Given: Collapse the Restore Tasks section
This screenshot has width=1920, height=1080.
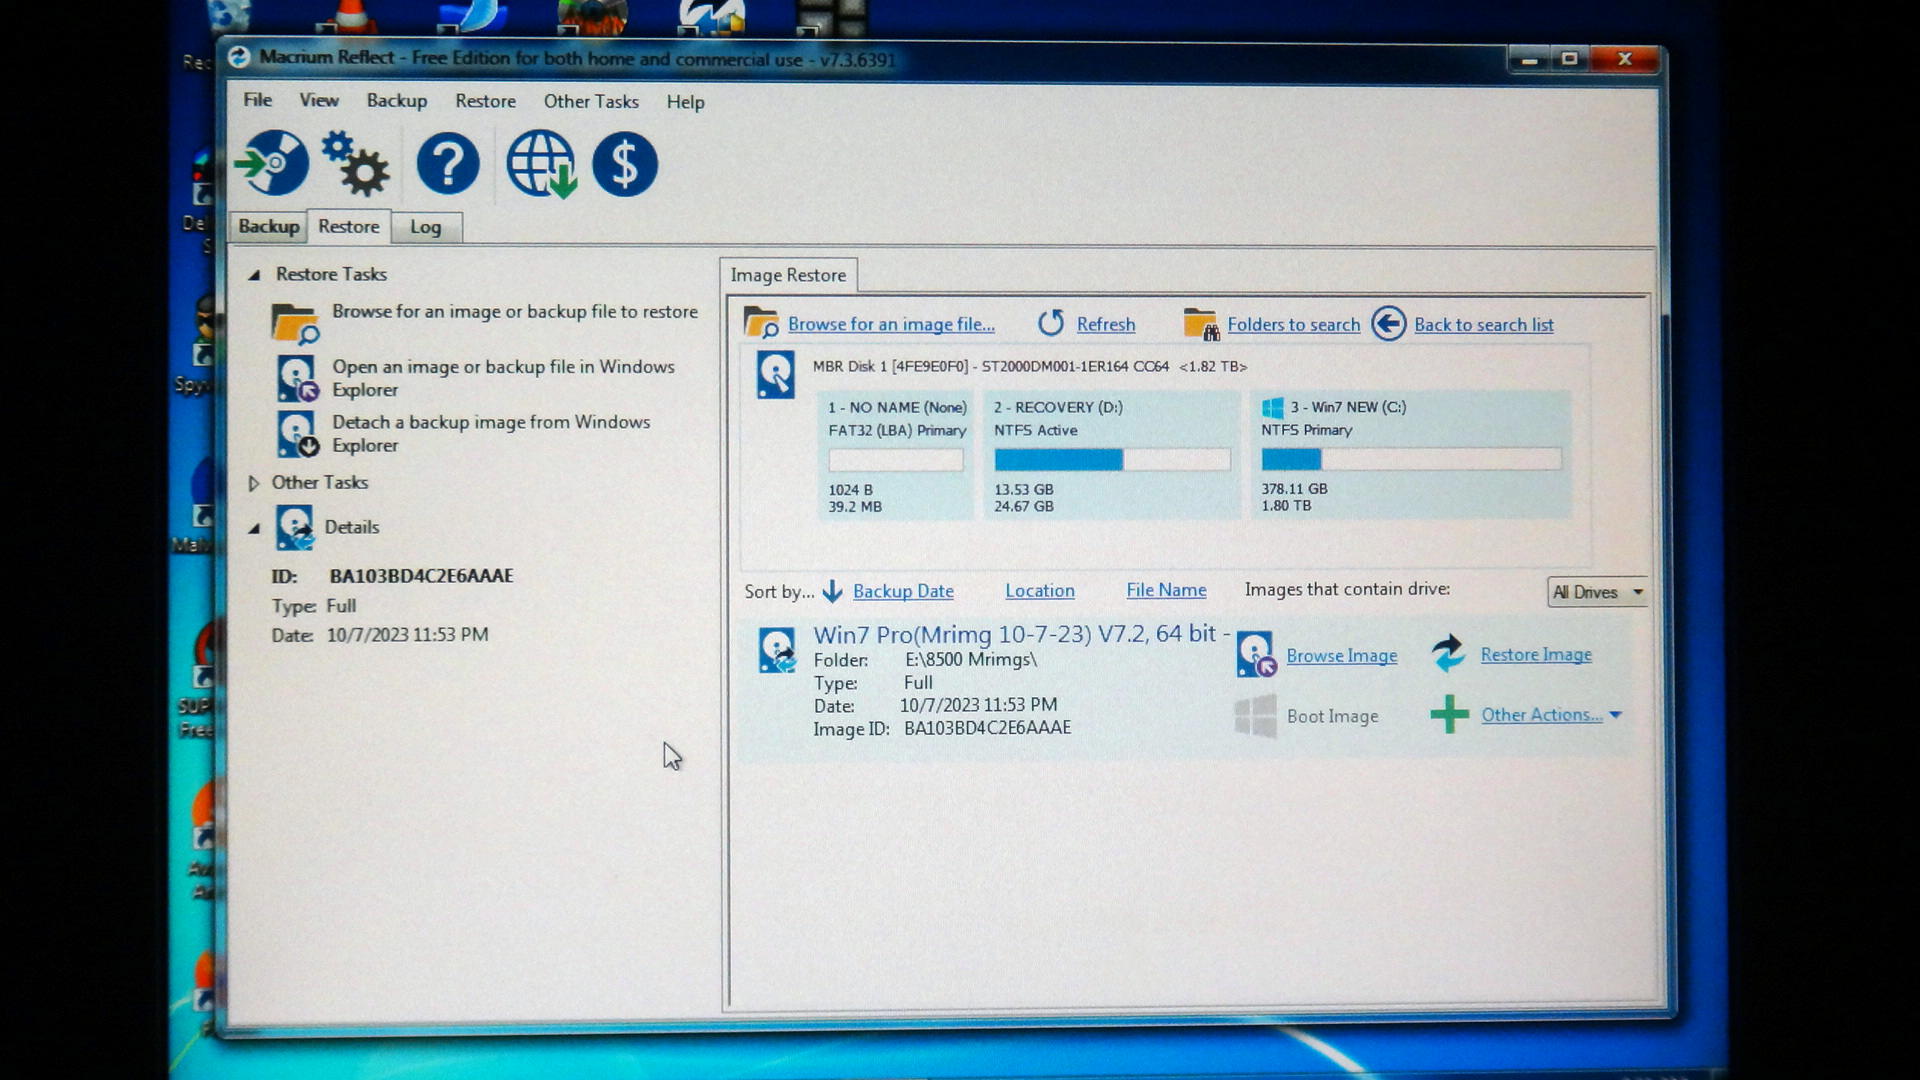Looking at the screenshot, I should click(x=254, y=274).
